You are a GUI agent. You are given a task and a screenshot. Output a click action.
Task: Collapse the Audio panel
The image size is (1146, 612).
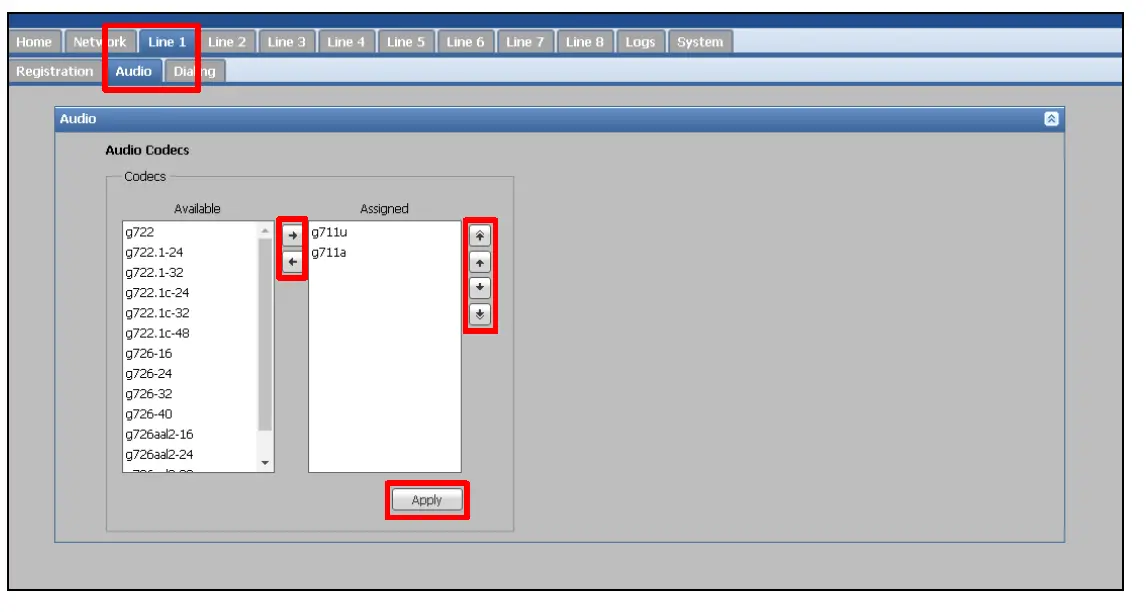click(1051, 118)
